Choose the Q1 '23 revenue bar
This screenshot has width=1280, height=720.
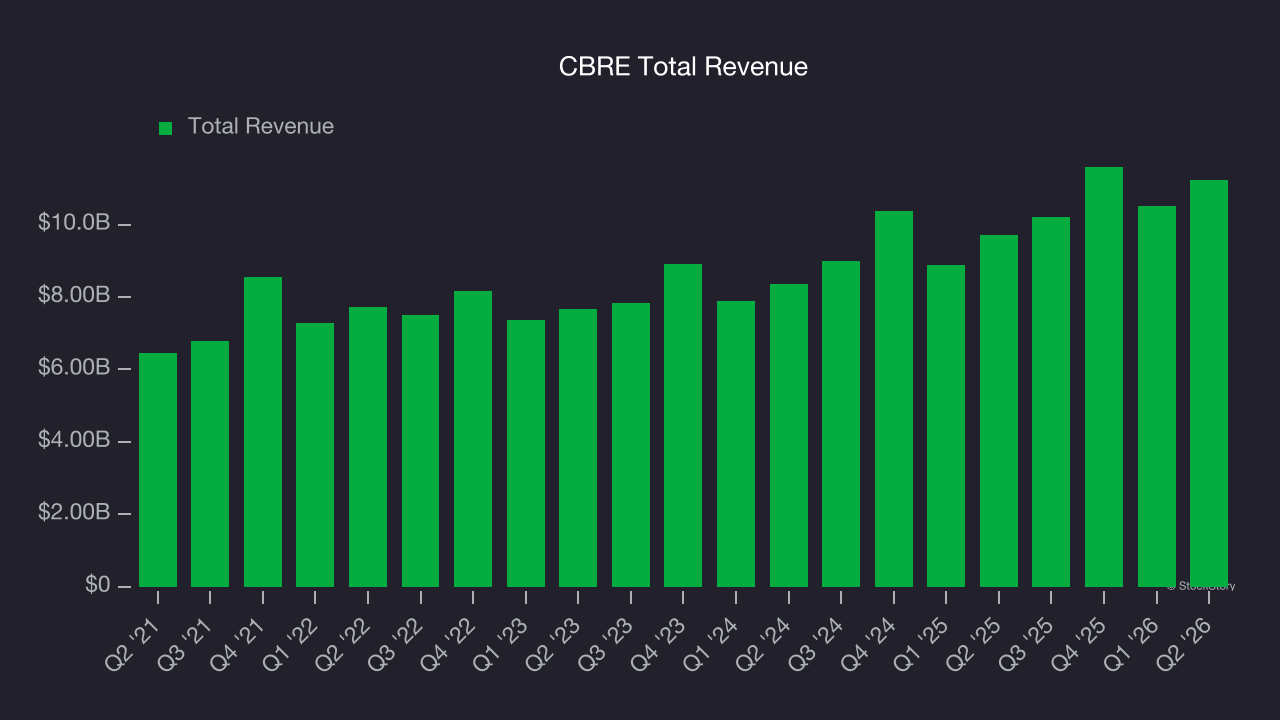[526, 453]
